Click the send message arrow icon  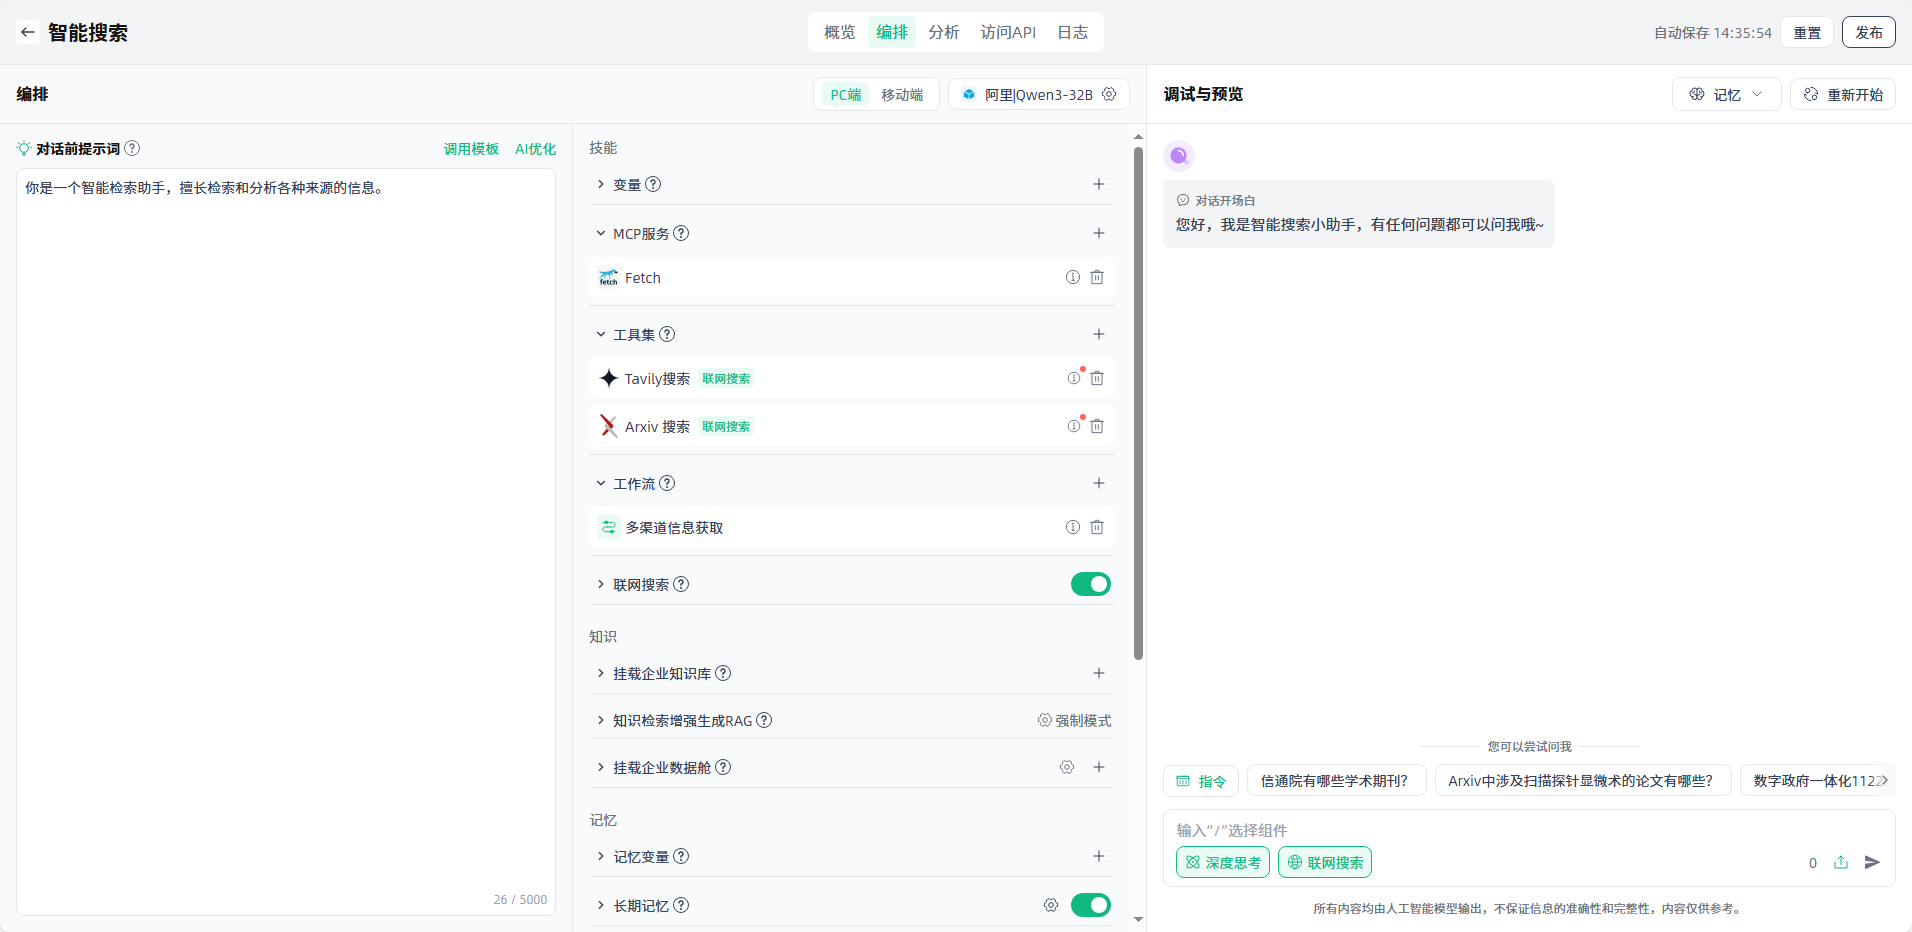click(1872, 862)
